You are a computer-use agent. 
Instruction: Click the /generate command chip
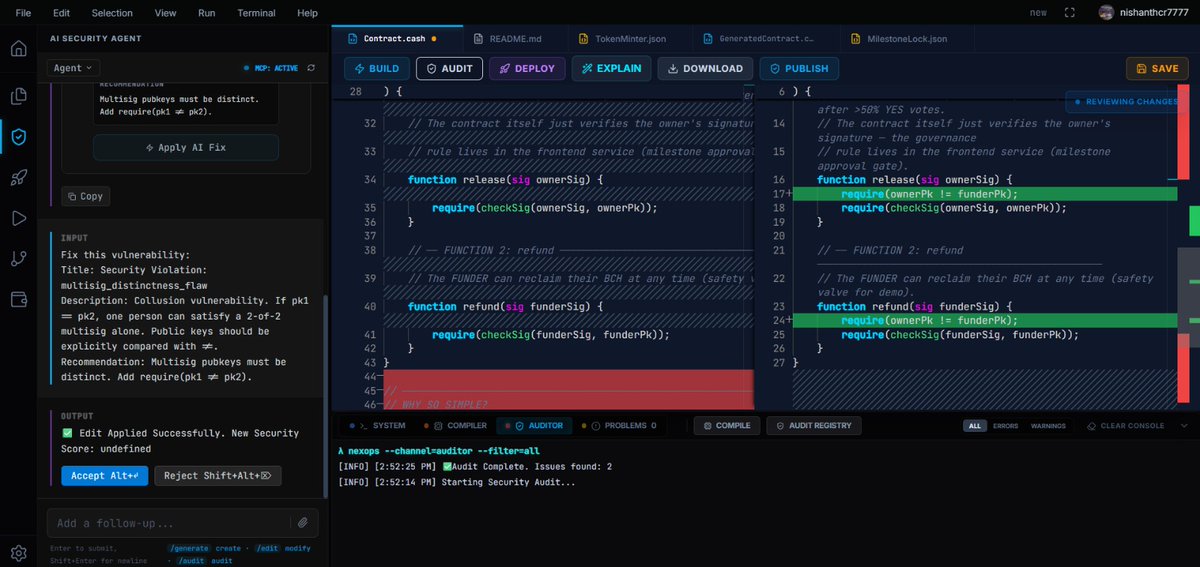point(189,548)
